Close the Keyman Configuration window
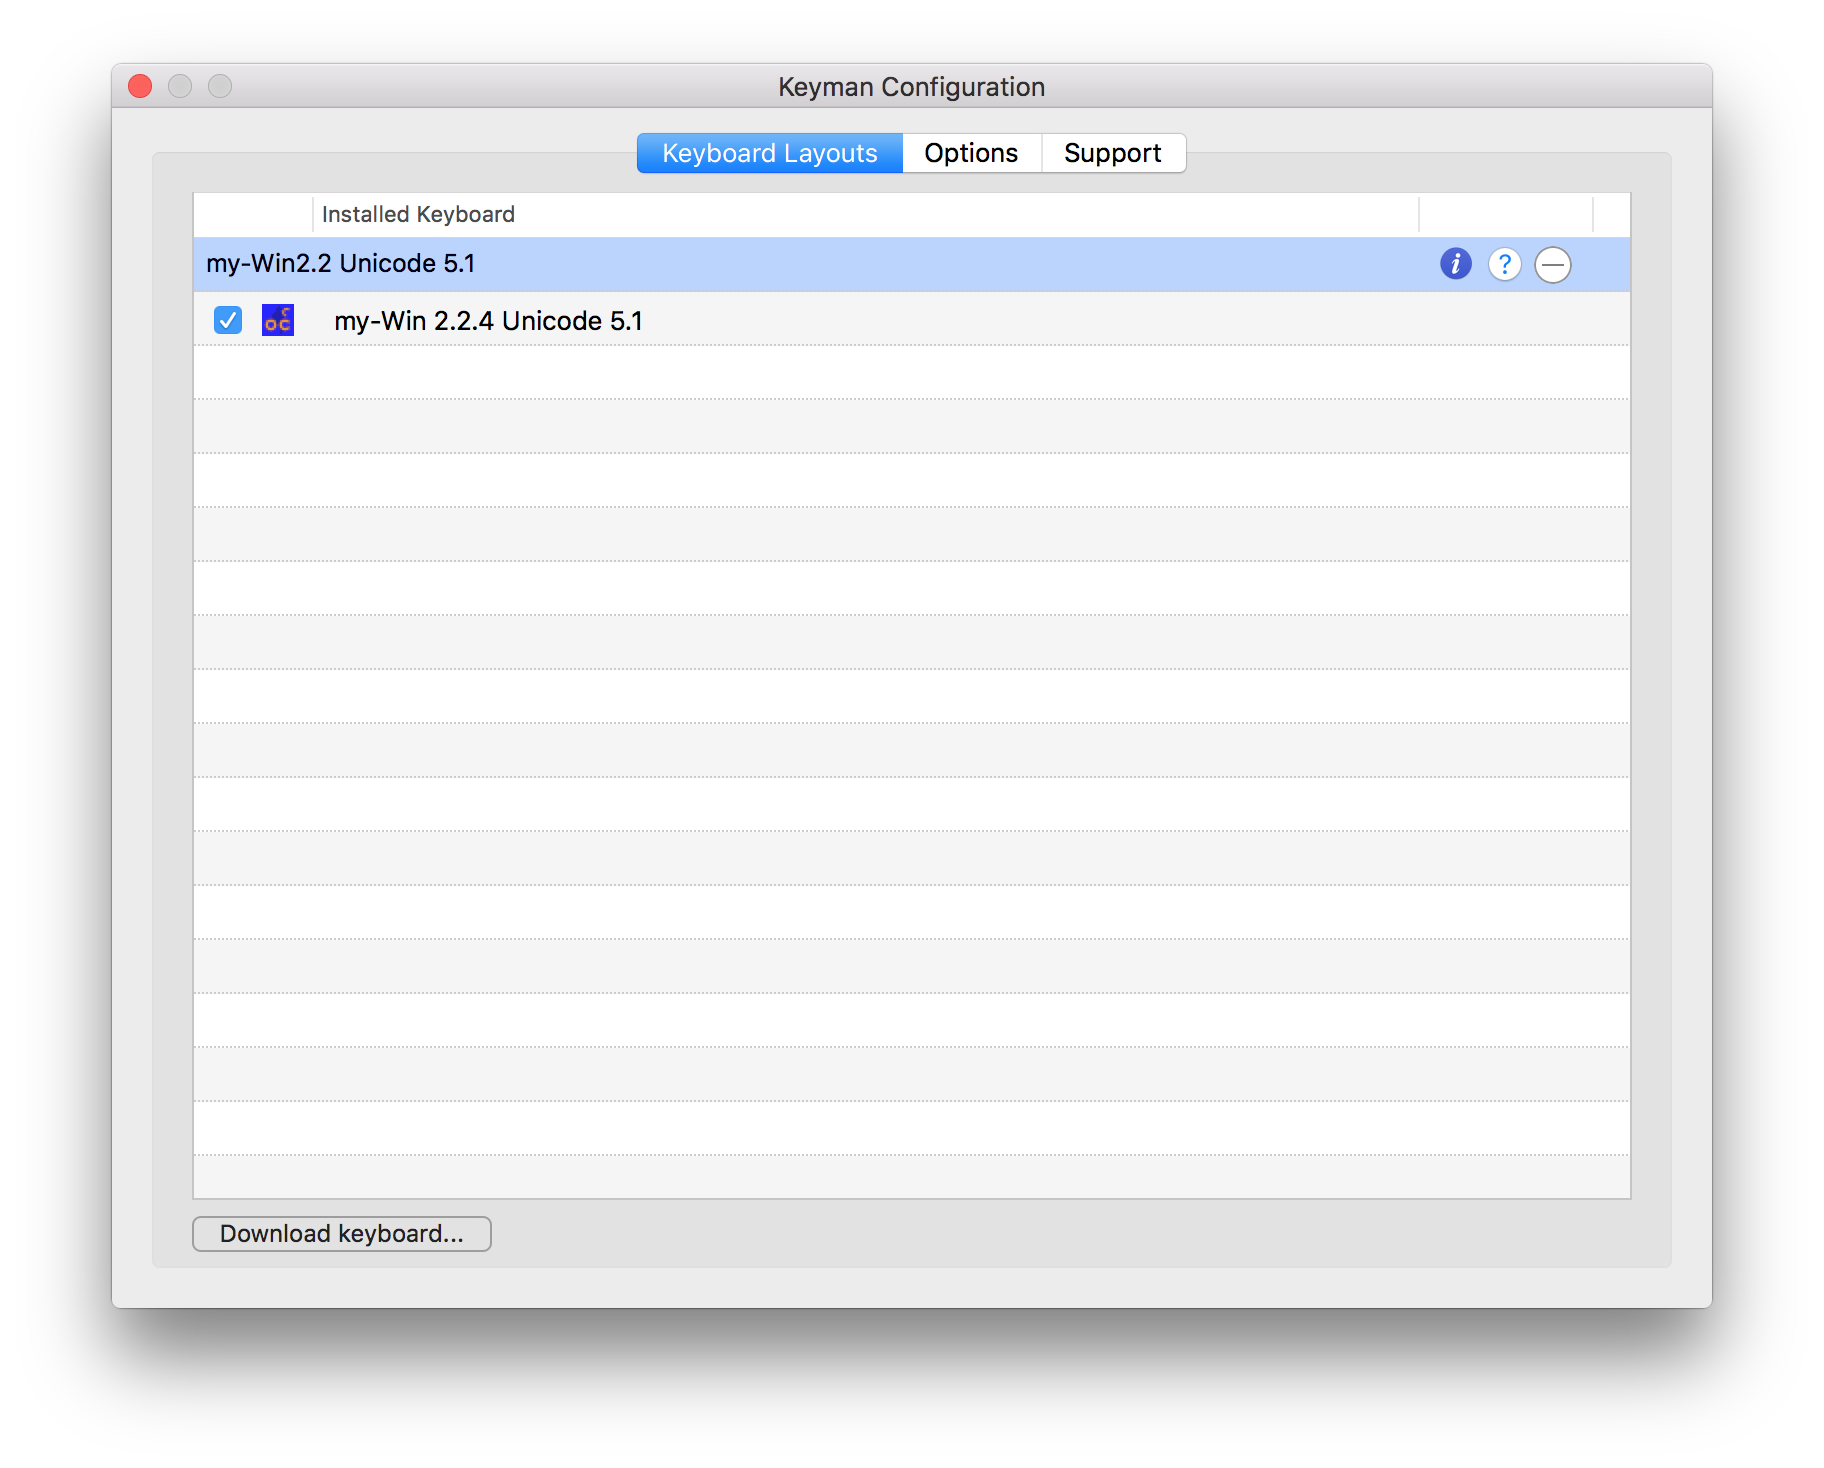This screenshot has height=1468, width=1824. click(140, 87)
